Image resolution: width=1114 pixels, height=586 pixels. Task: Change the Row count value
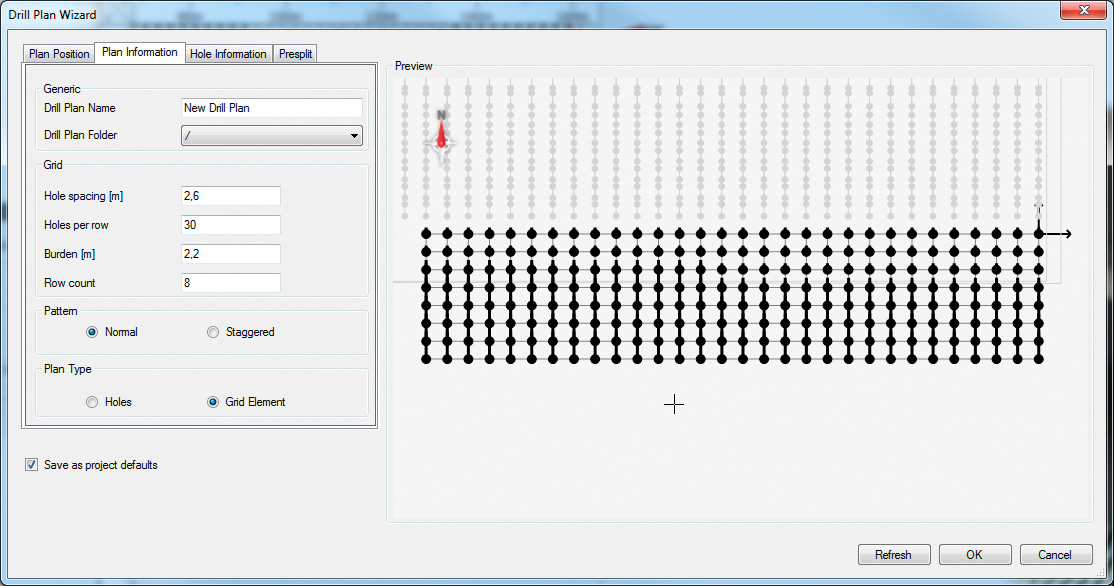(x=230, y=283)
